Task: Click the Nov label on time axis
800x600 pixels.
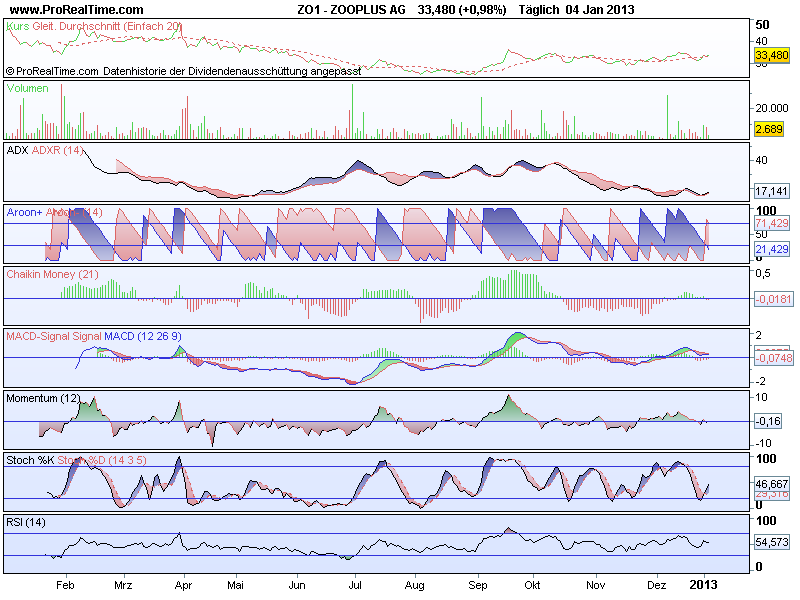Action: (595, 585)
